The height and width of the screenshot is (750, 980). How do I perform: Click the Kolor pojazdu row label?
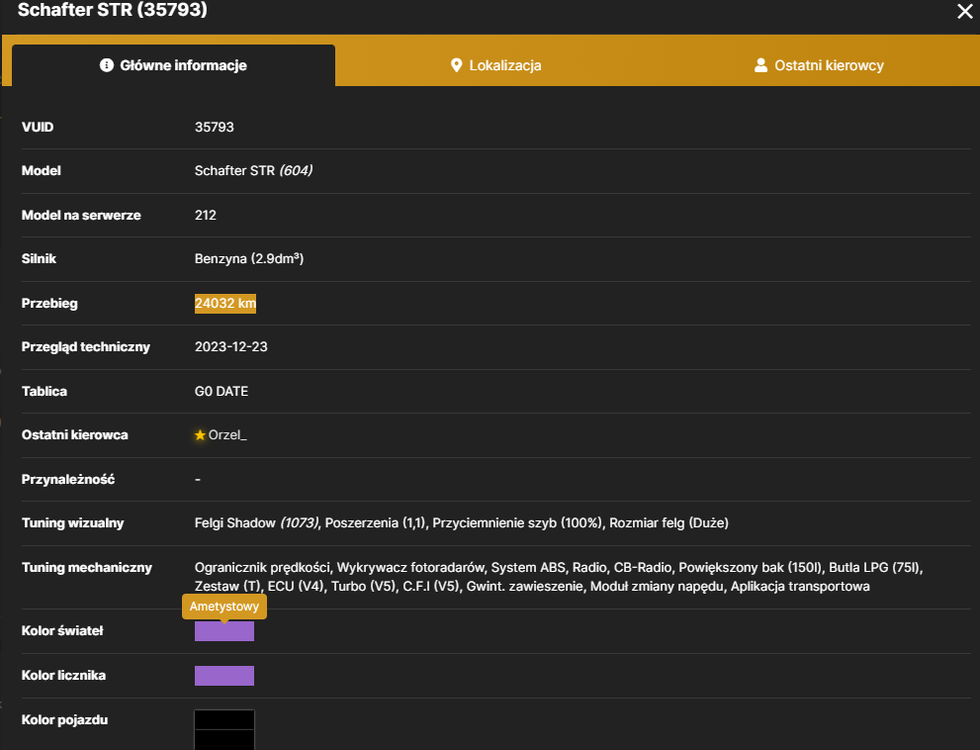click(65, 720)
